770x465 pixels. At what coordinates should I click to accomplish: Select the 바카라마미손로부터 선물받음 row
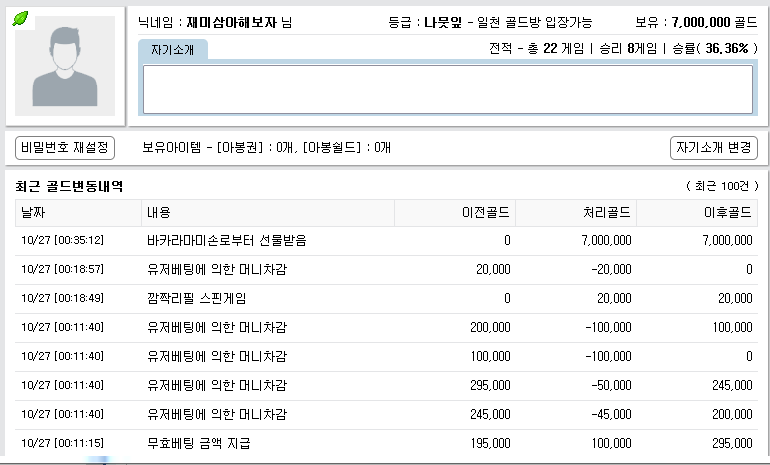point(386,241)
